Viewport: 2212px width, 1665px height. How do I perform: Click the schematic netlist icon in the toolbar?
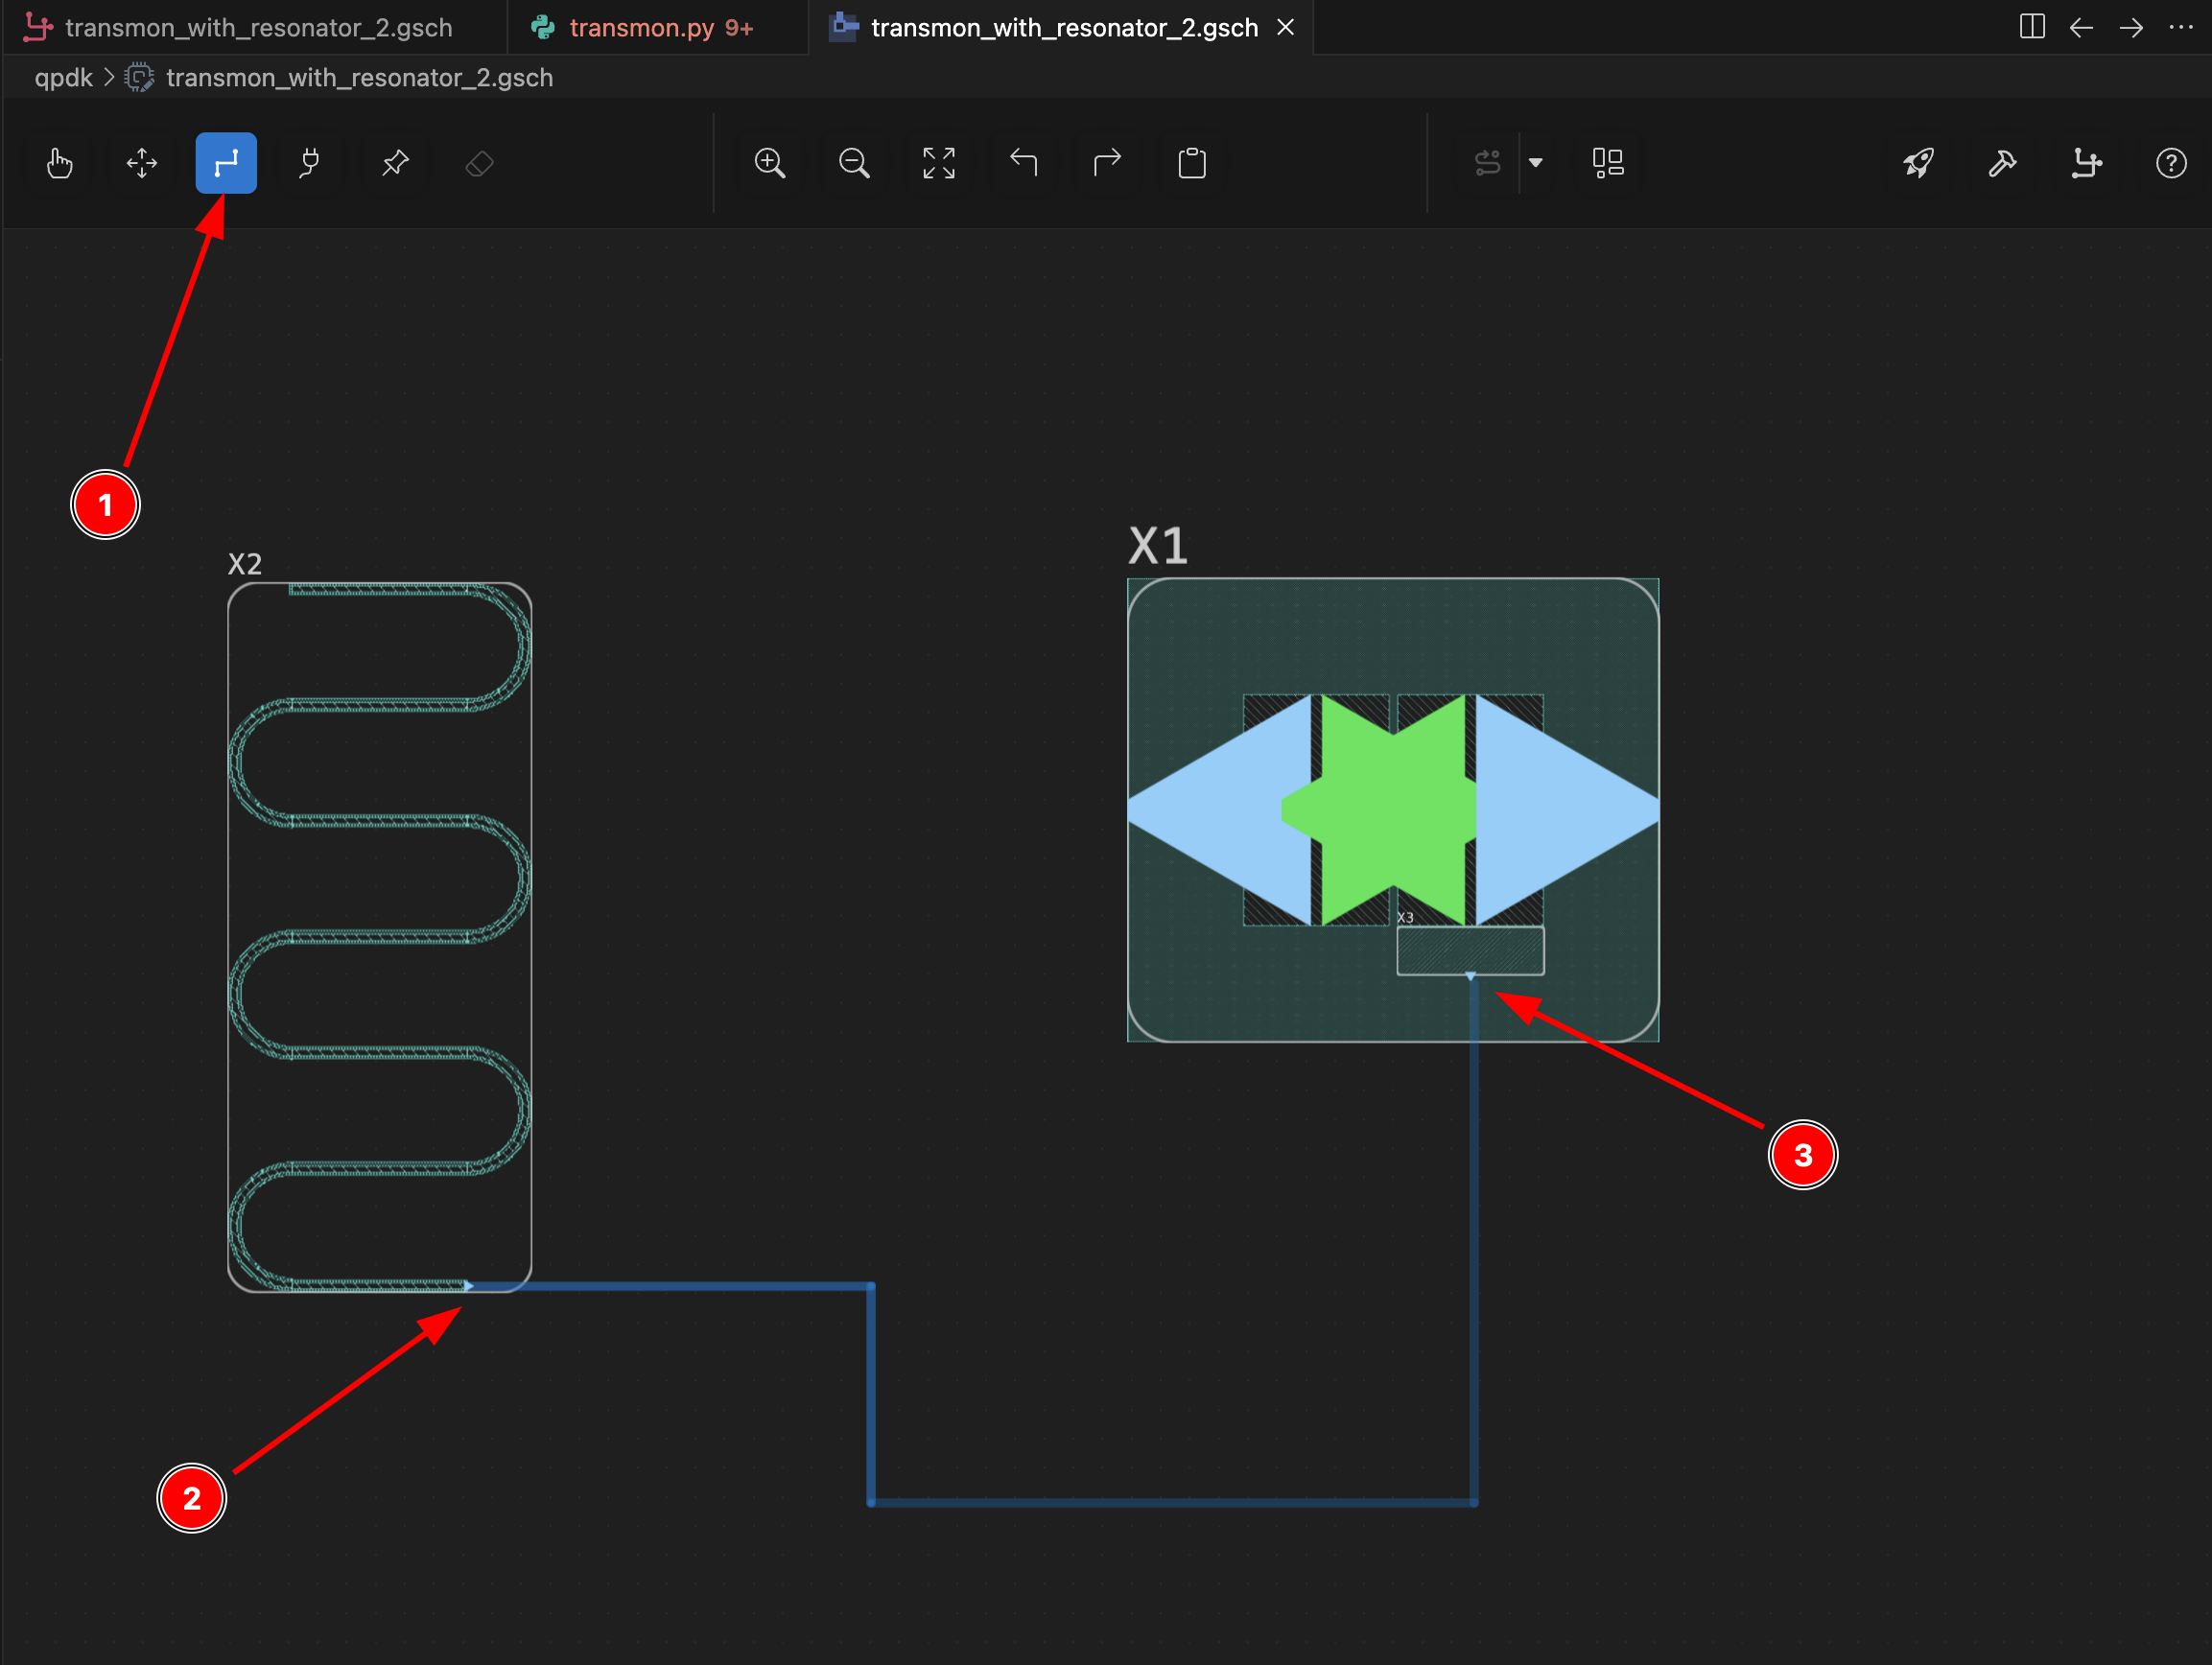(2086, 163)
